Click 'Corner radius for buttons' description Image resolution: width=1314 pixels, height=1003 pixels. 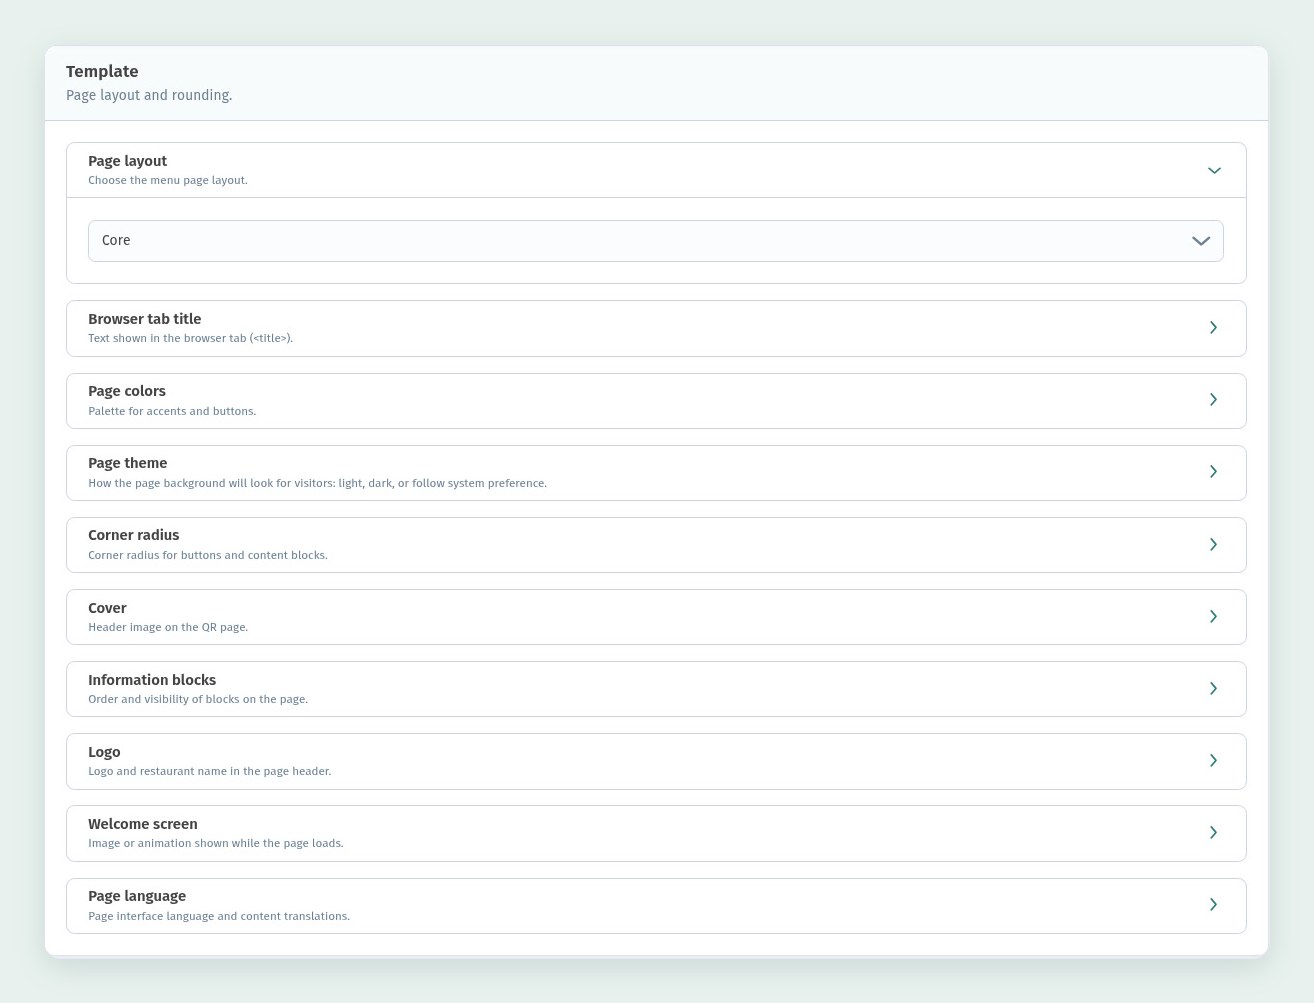pyautogui.click(x=208, y=555)
